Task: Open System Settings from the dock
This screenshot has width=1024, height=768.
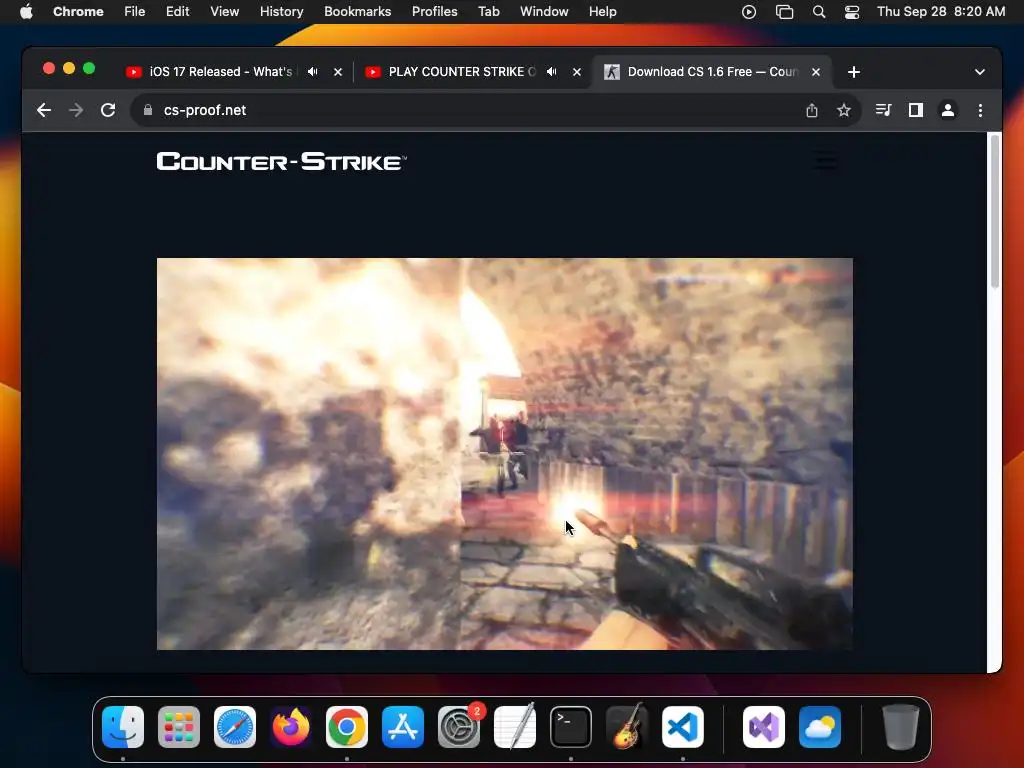Action: point(459,727)
